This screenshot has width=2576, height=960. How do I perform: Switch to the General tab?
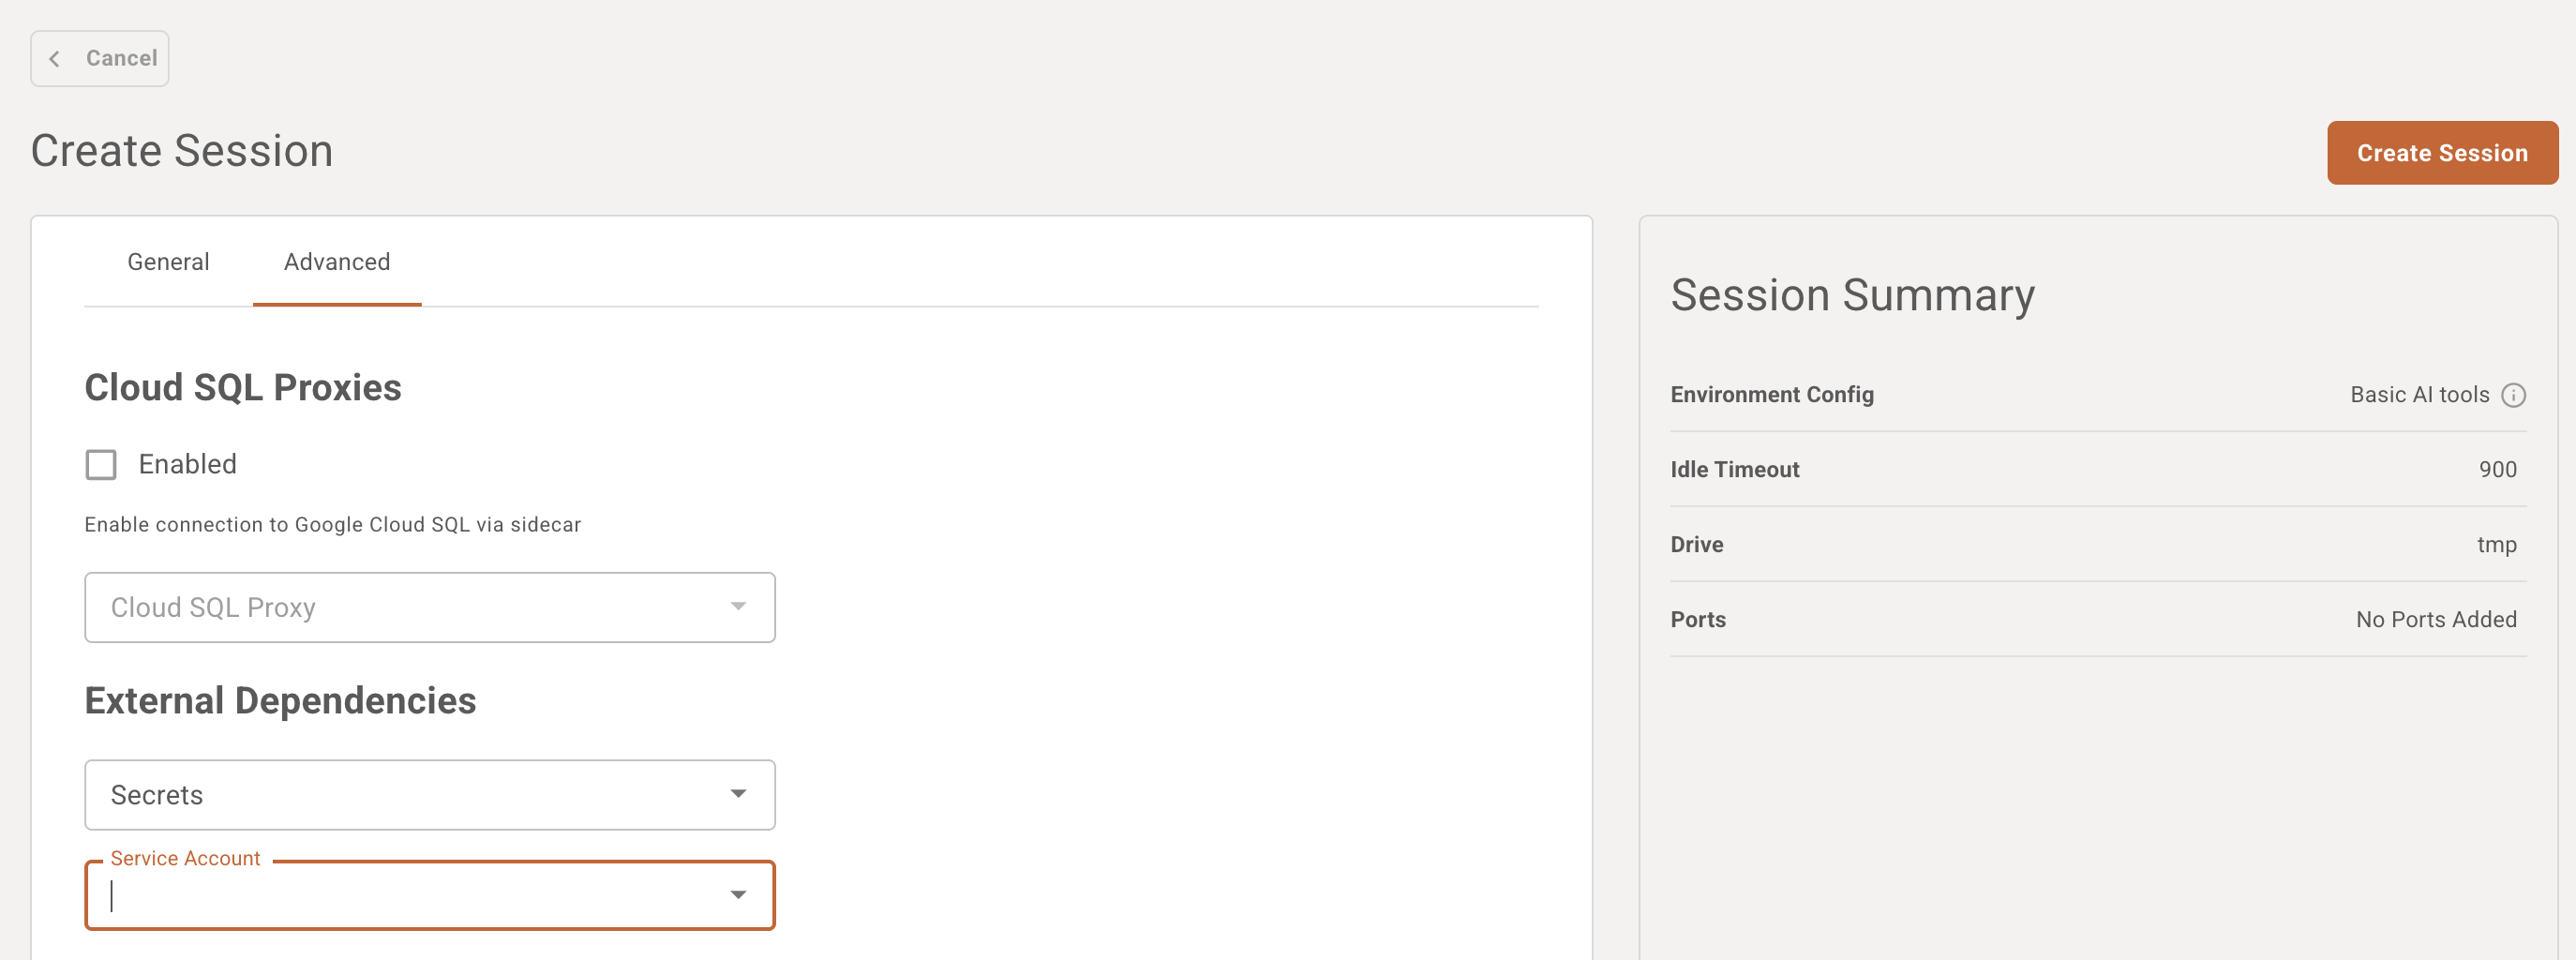point(168,262)
